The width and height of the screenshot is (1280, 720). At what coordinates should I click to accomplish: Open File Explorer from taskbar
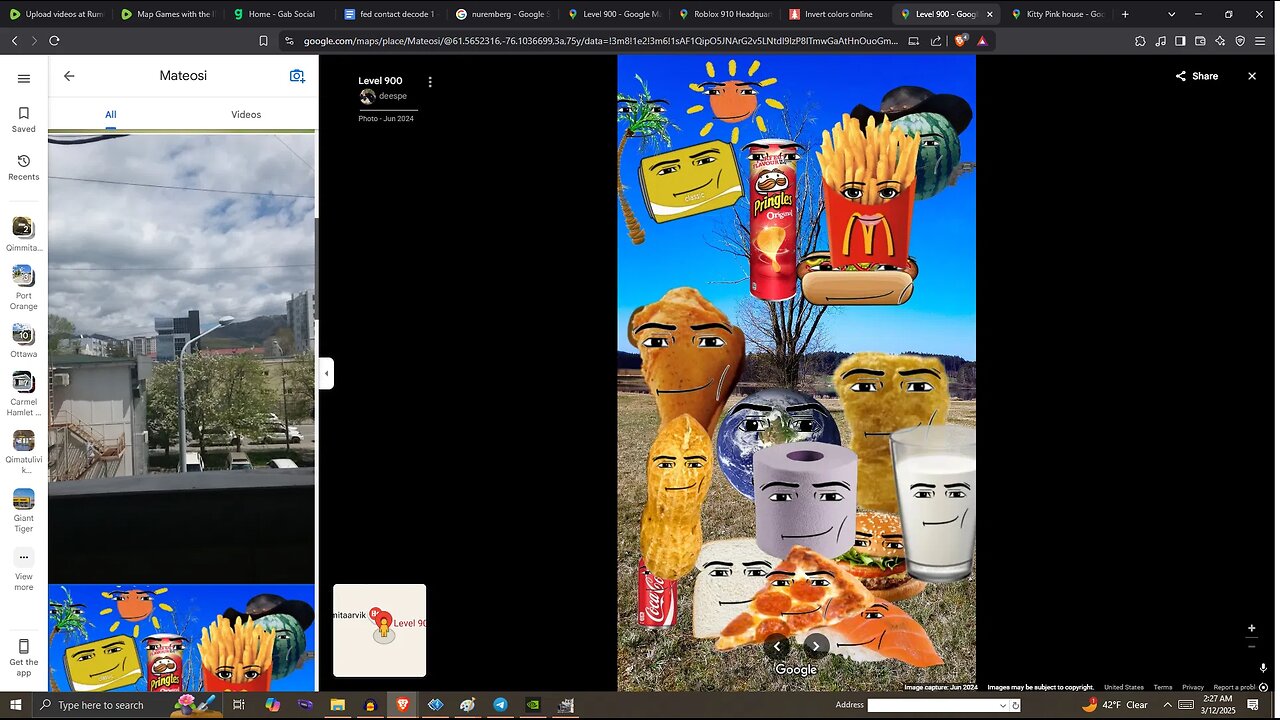click(x=338, y=705)
